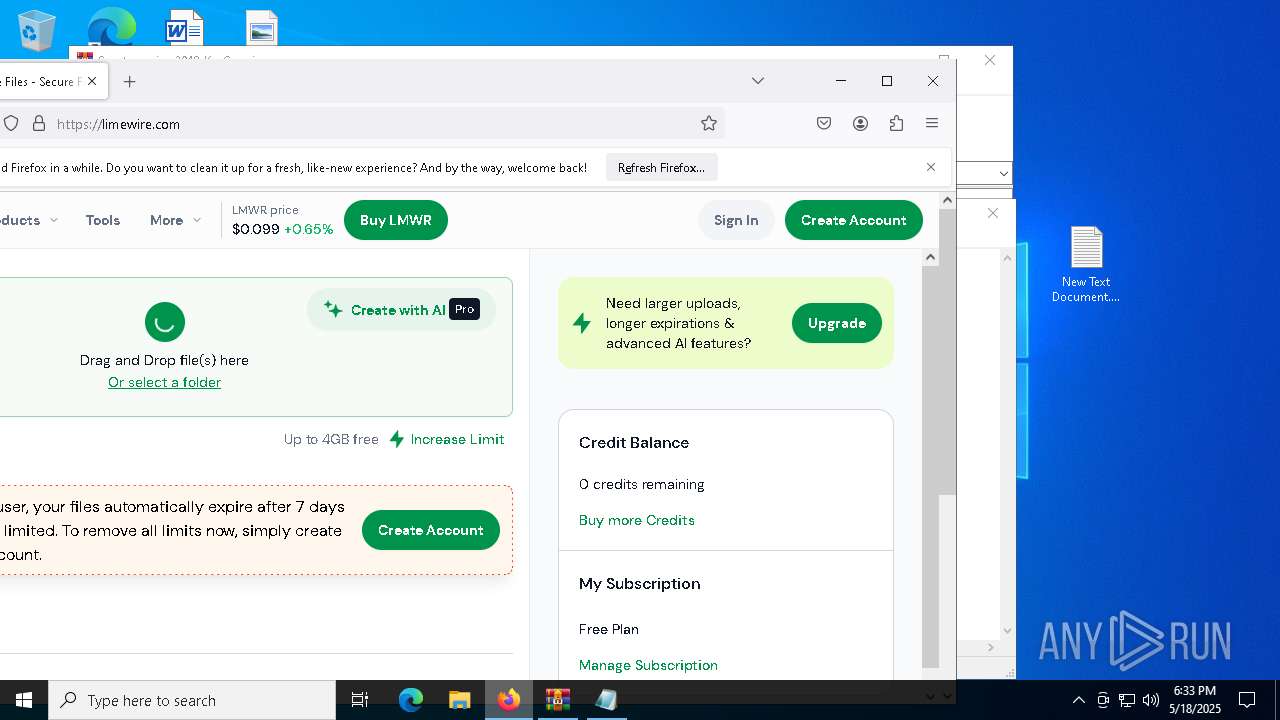
Task: Click the Sign In button
Action: click(x=736, y=220)
